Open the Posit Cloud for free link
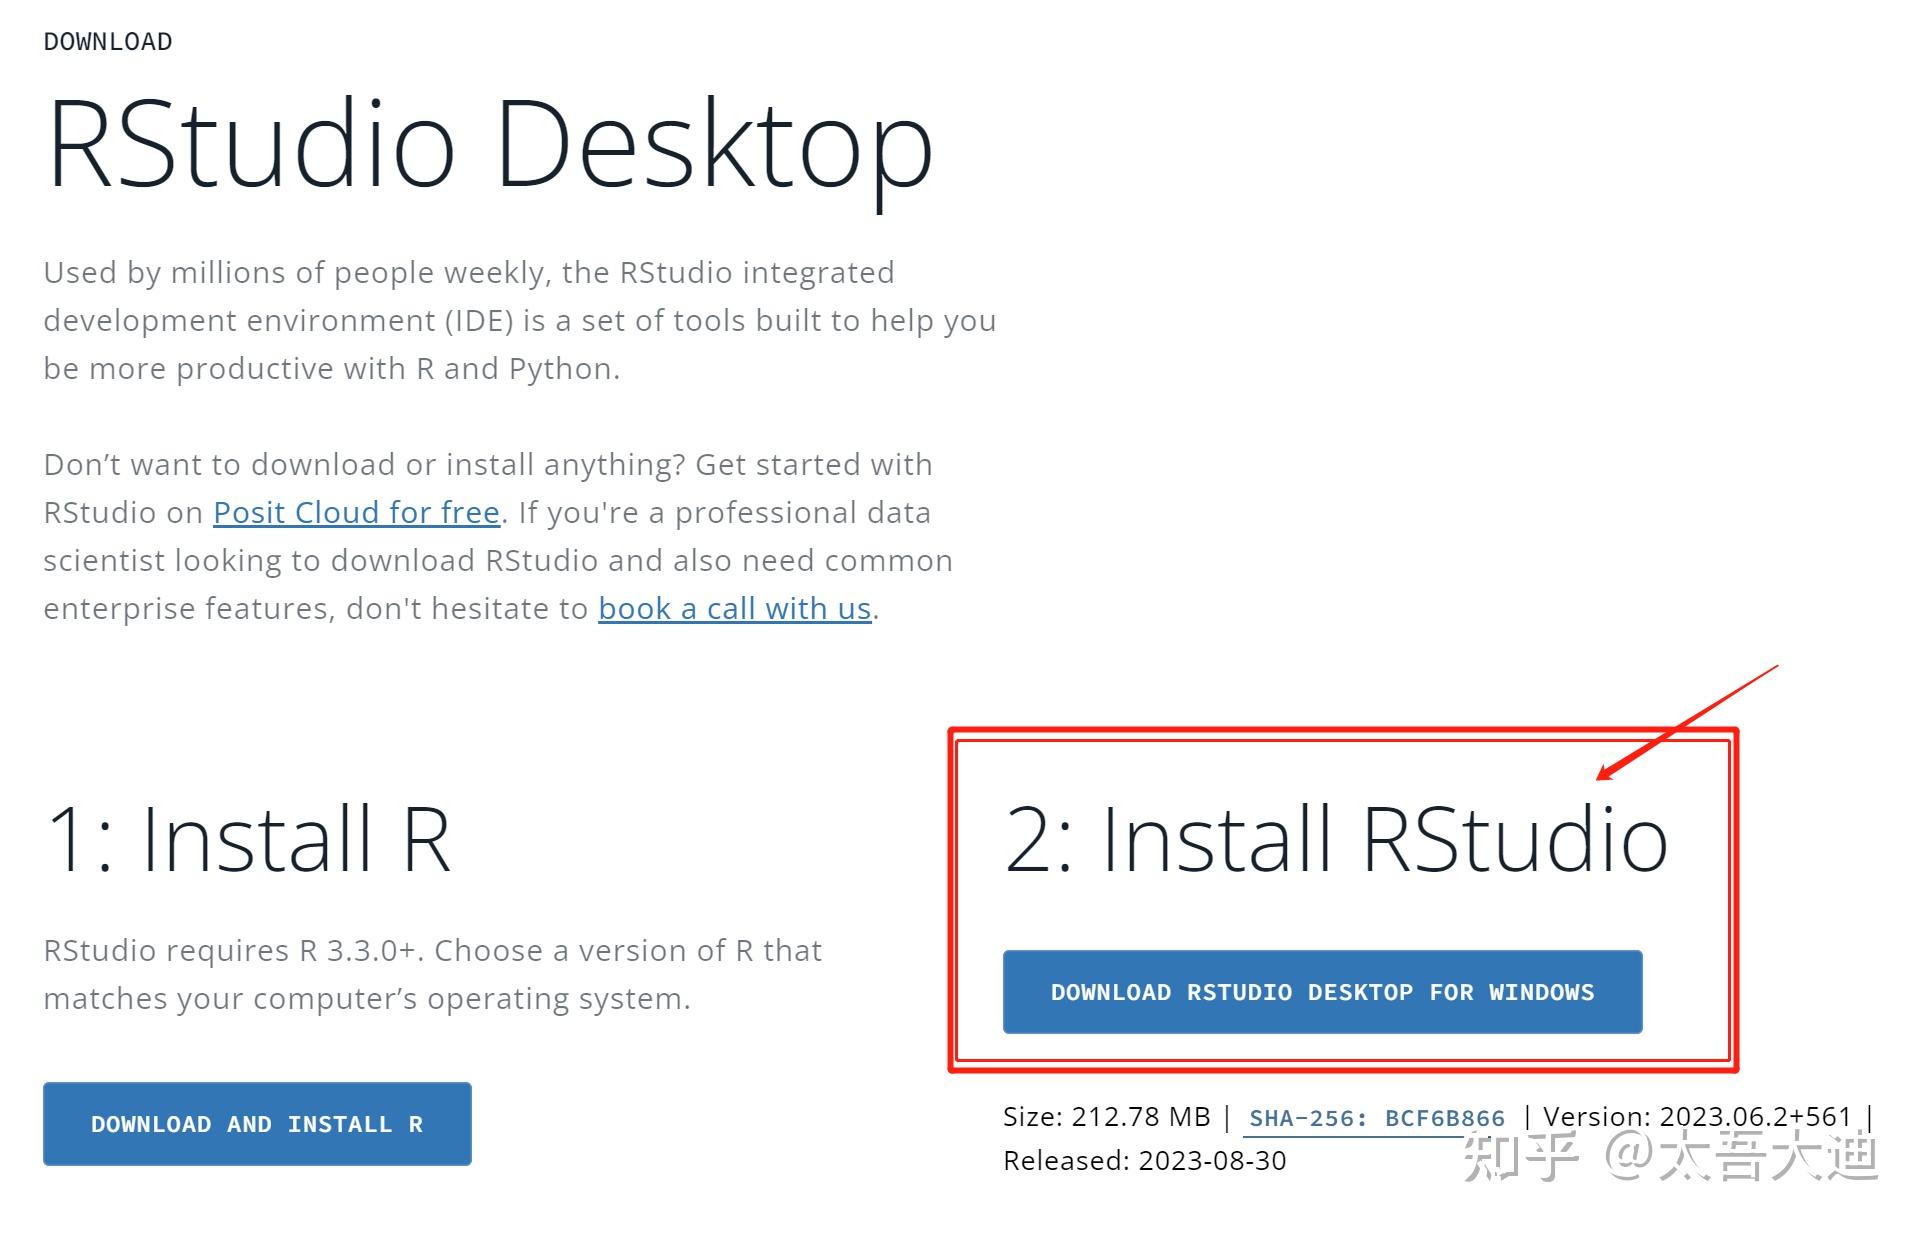1928x1235 pixels. click(x=355, y=512)
